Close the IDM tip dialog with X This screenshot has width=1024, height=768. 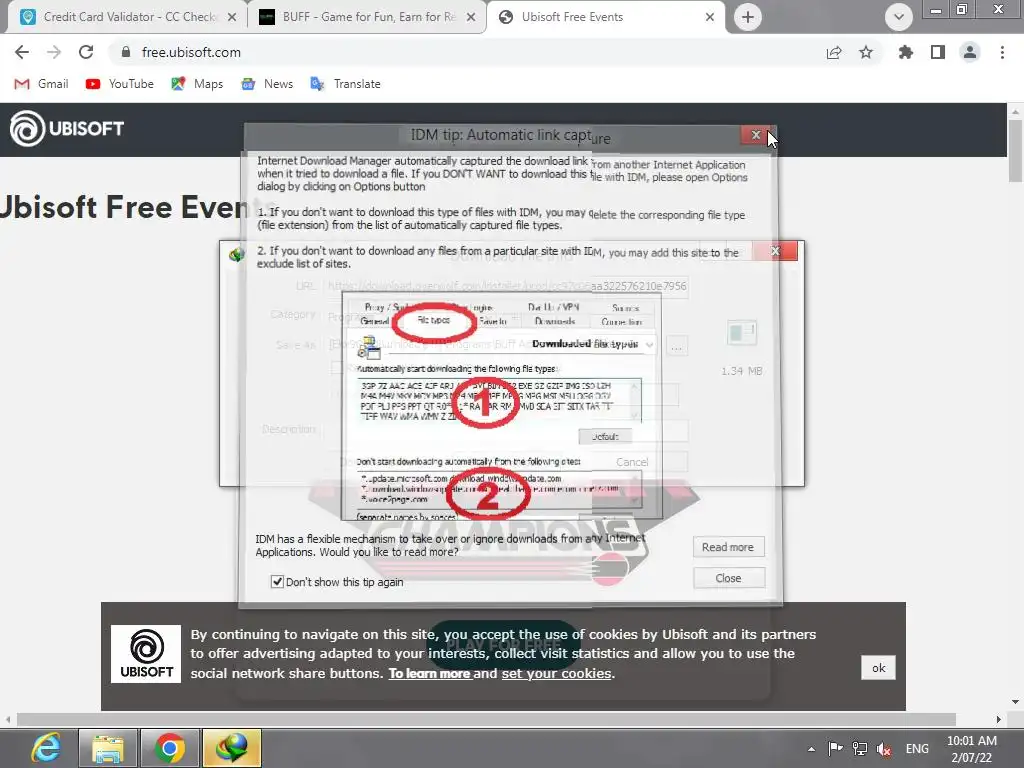(x=756, y=135)
